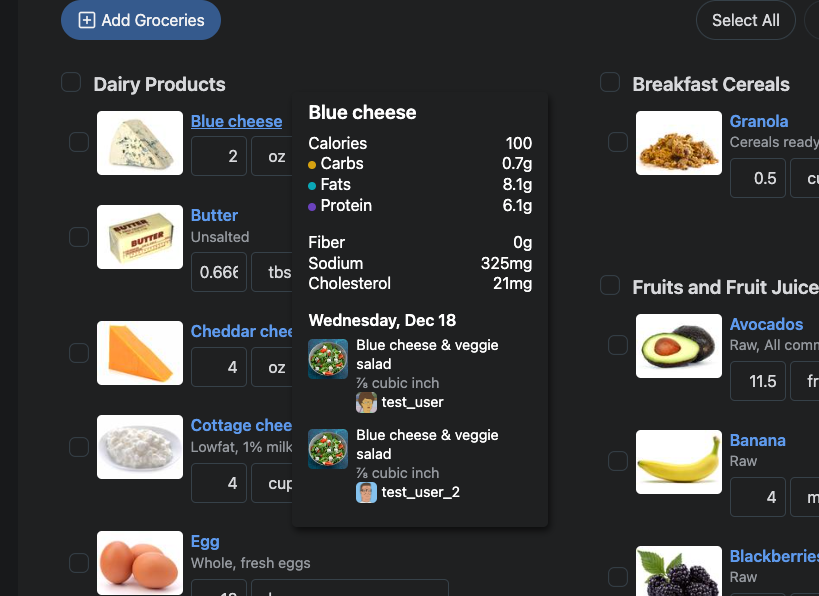This screenshot has width=819, height=596.
Task: Check the Breakfast Cereals category checkbox
Action: [610, 82]
